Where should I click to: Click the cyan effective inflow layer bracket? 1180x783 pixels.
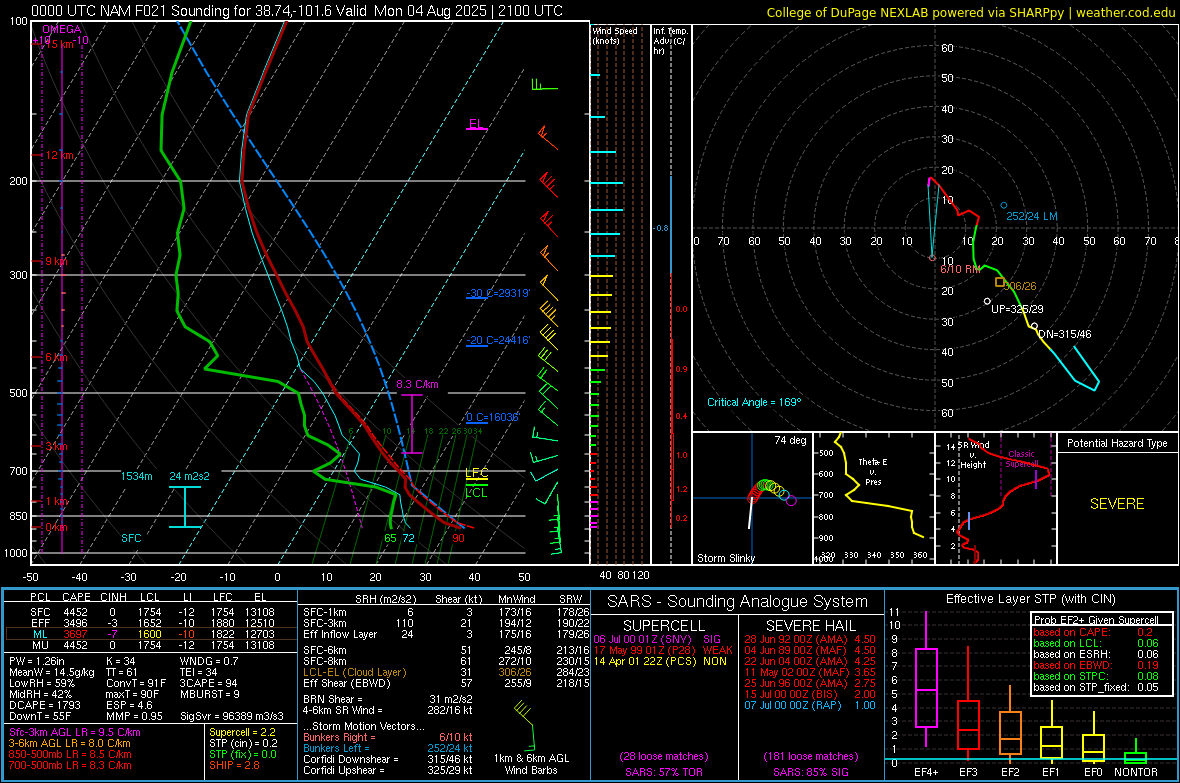[x=184, y=507]
